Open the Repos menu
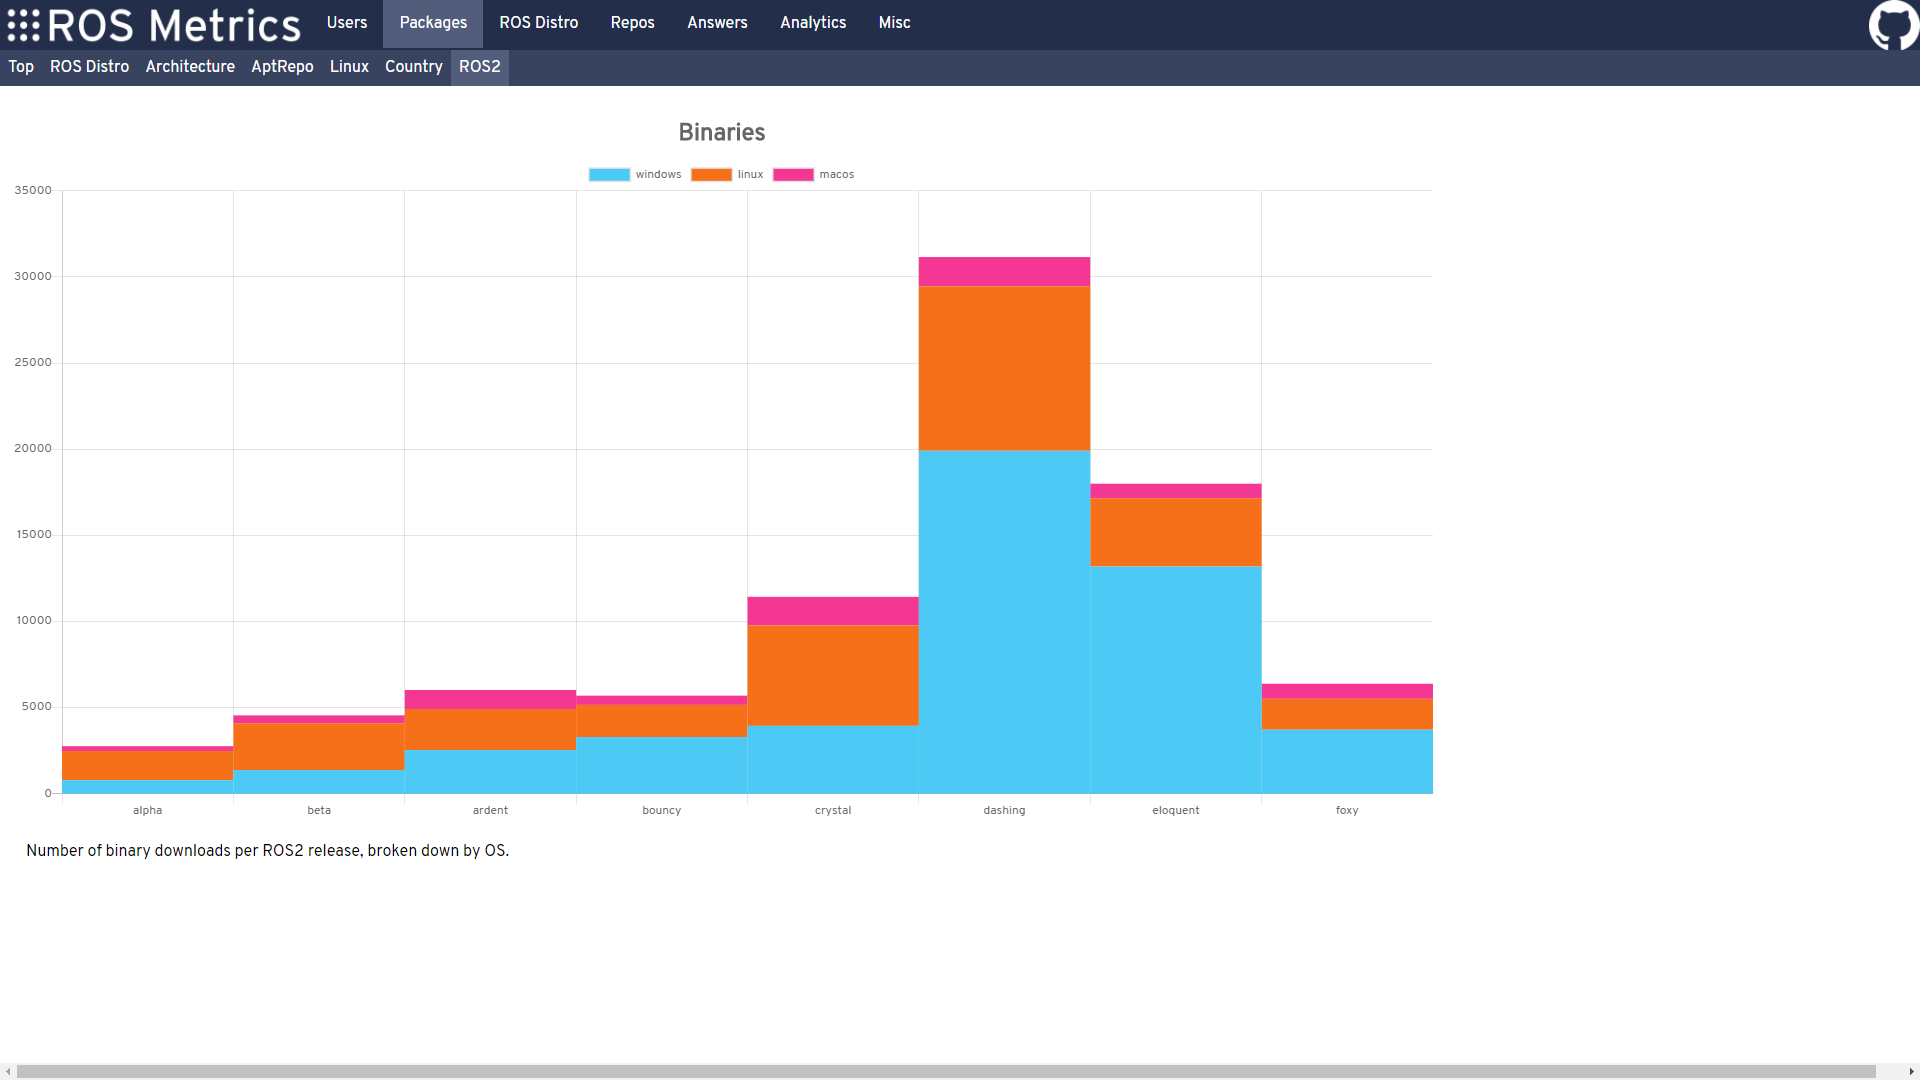Image resolution: width=1920 pixels, height=1080 pixels. click(x=632, y=23)
